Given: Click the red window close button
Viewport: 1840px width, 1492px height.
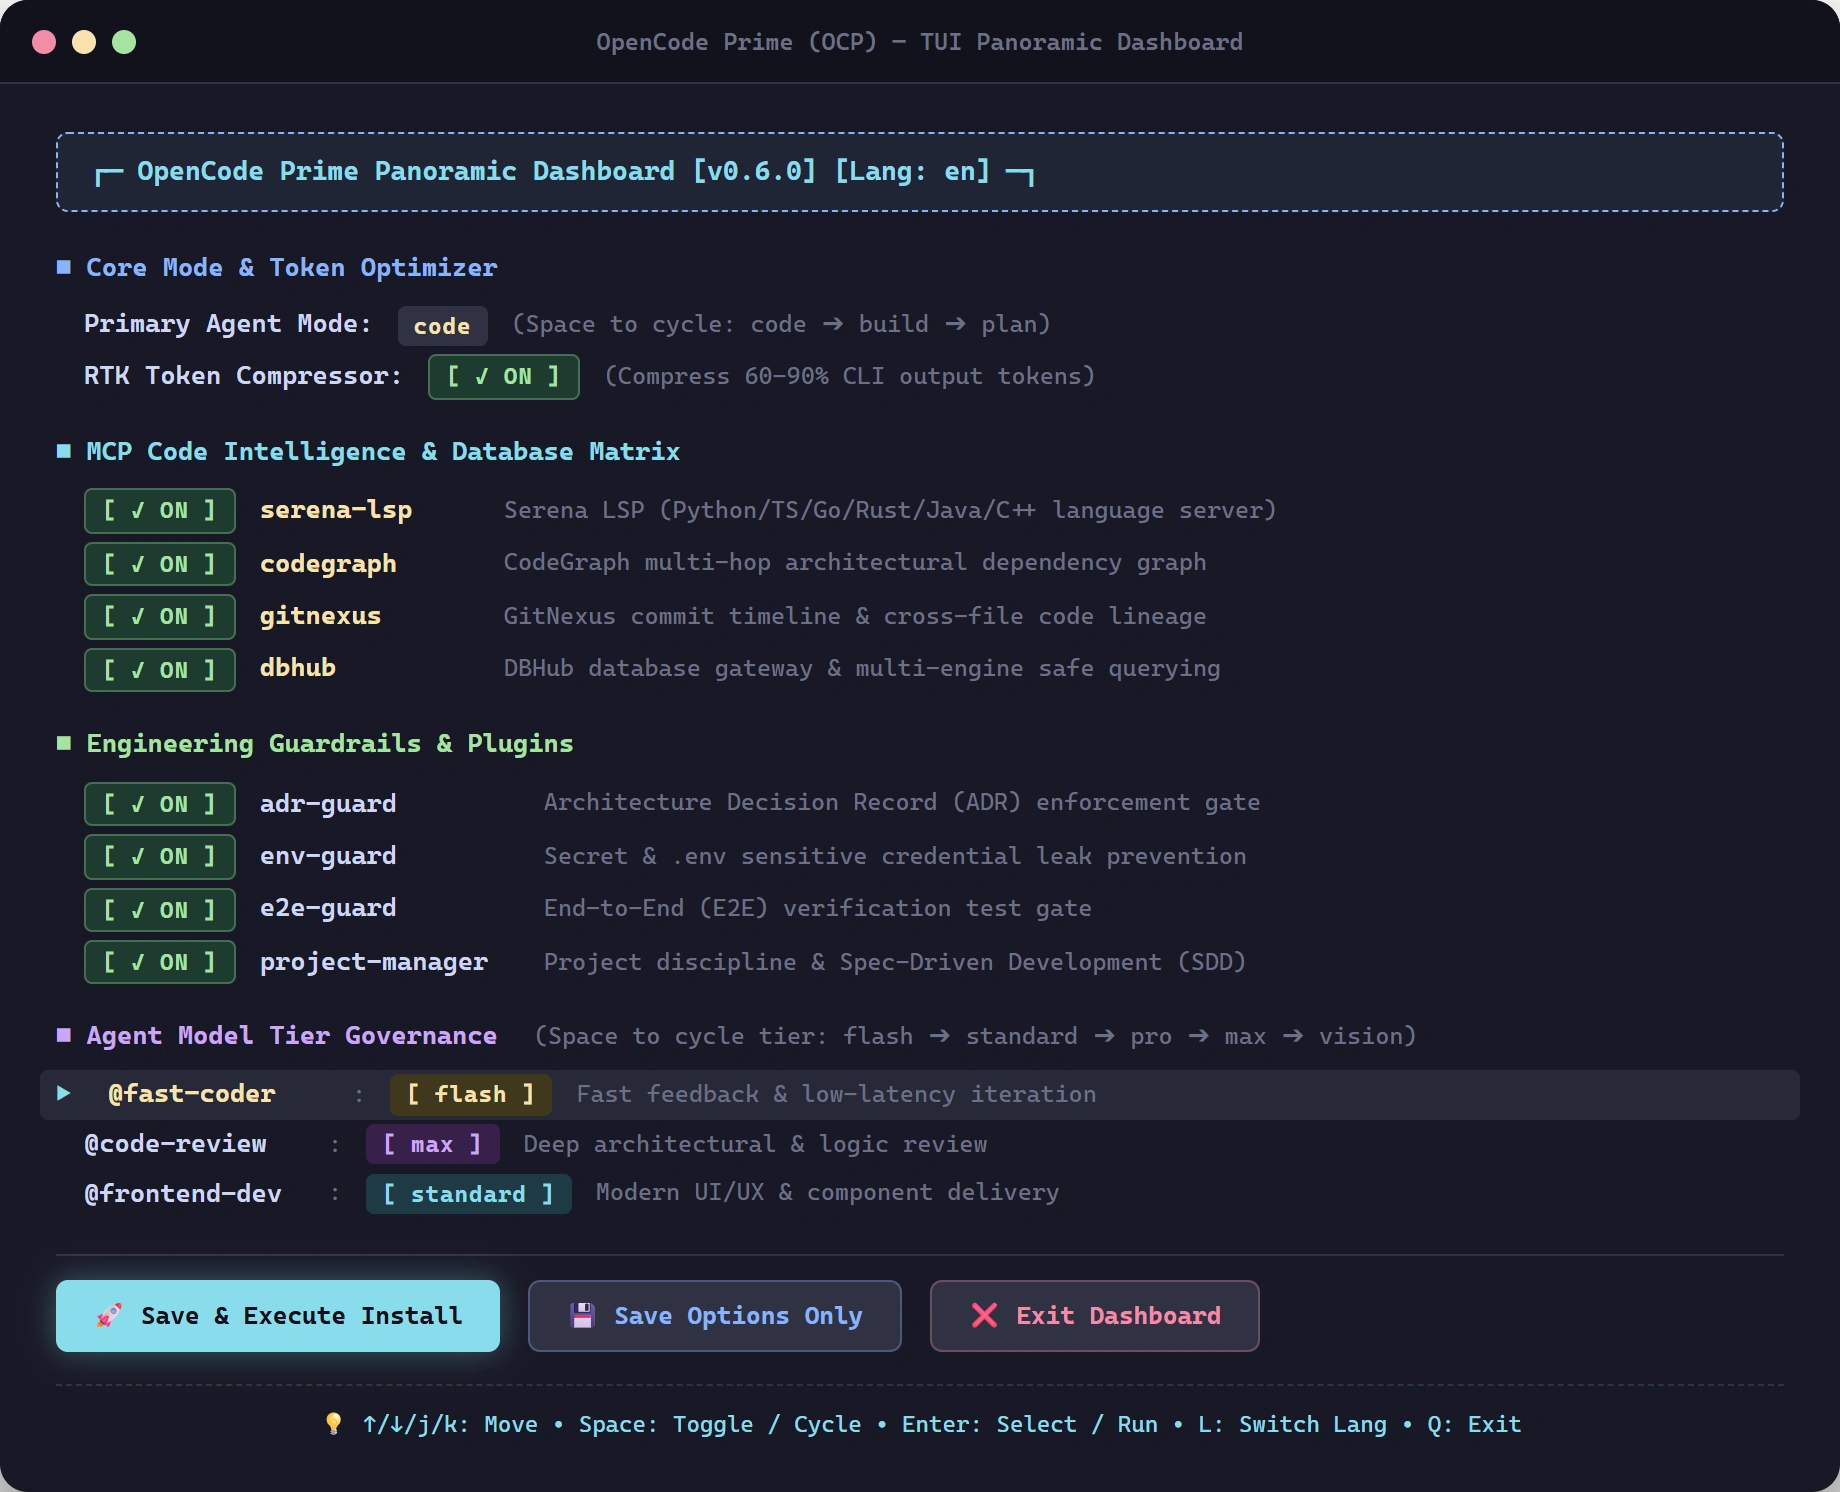Looking at the screenshot, I should pyautogui.click(x=44, y=42).
